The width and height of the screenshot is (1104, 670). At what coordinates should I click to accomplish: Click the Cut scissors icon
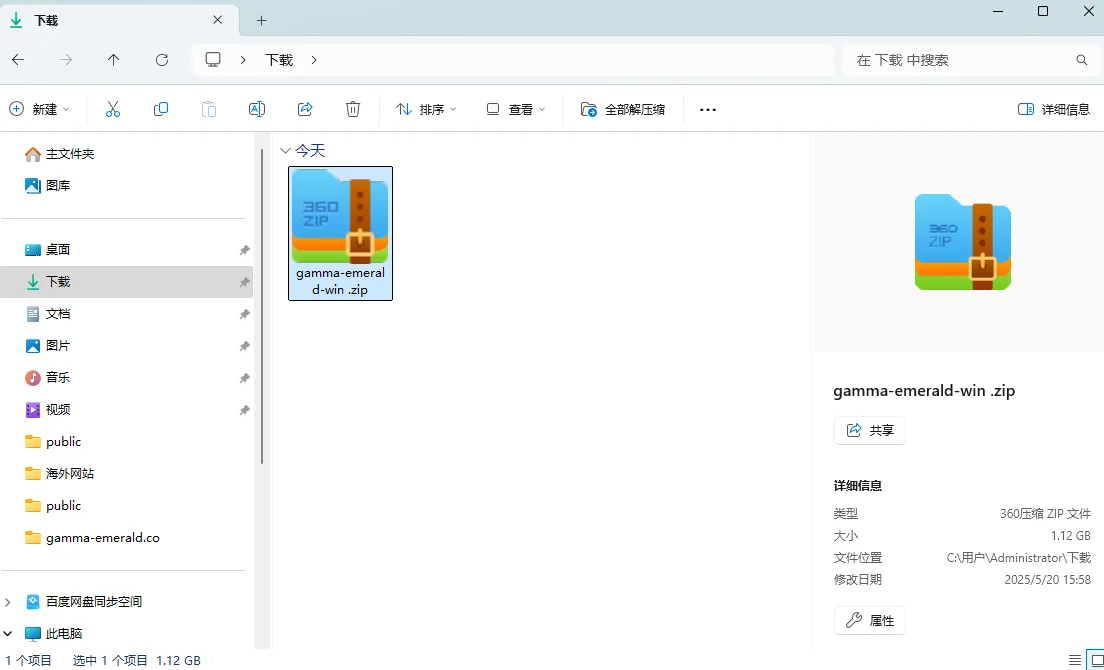click(x=113, y=109)
